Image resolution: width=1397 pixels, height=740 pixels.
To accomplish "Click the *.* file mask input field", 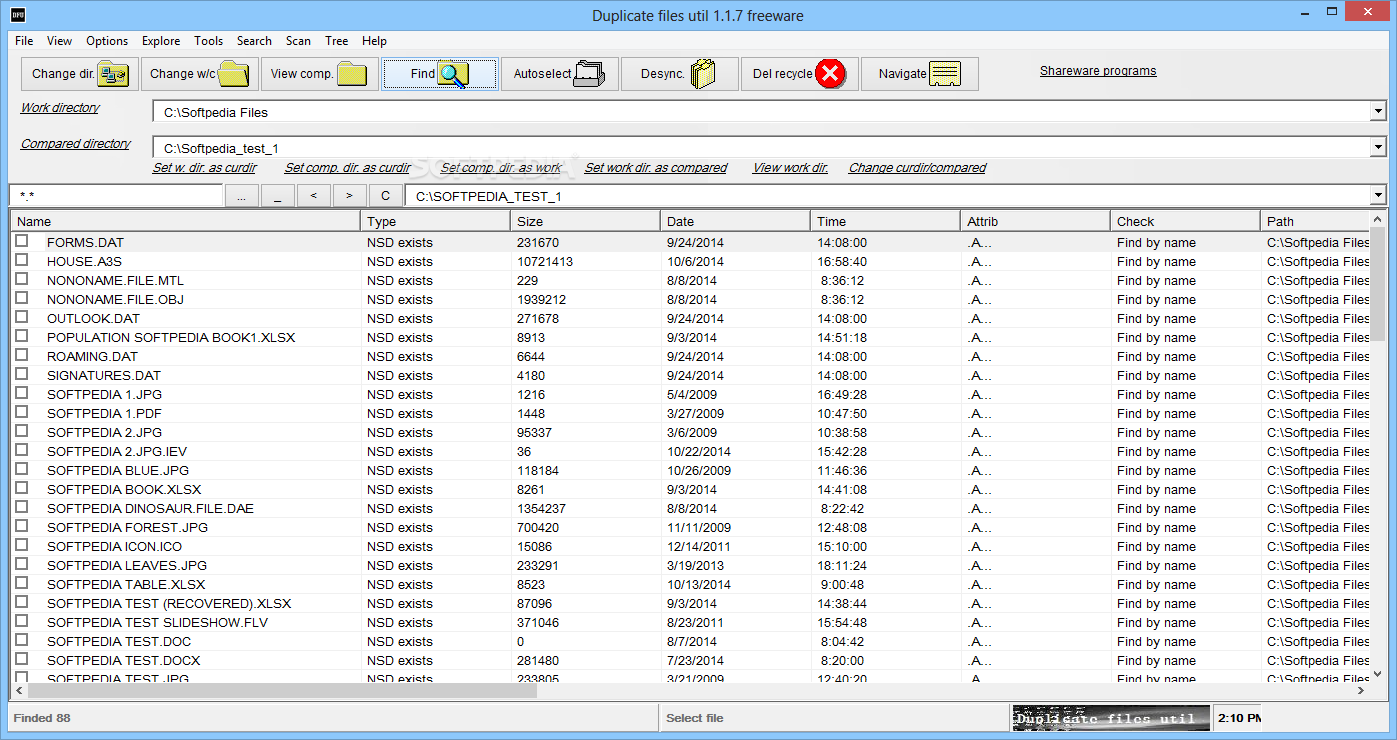I will (x=116, y=196).
